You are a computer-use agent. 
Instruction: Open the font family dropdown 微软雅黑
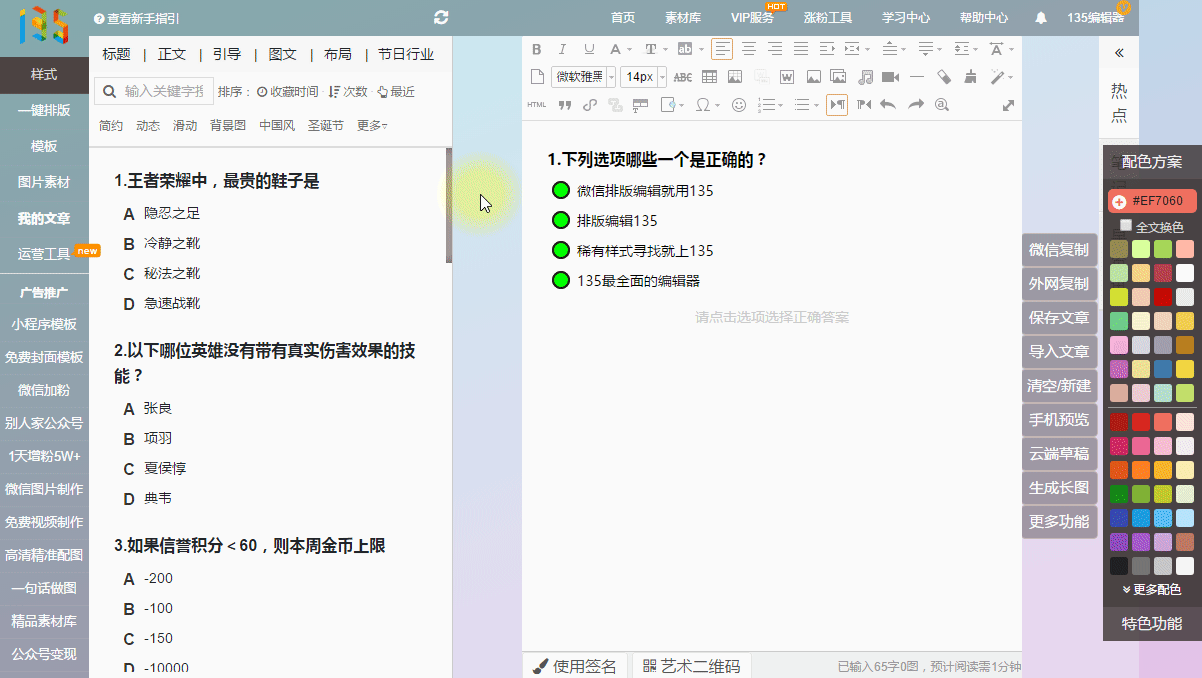pos(582,77)
